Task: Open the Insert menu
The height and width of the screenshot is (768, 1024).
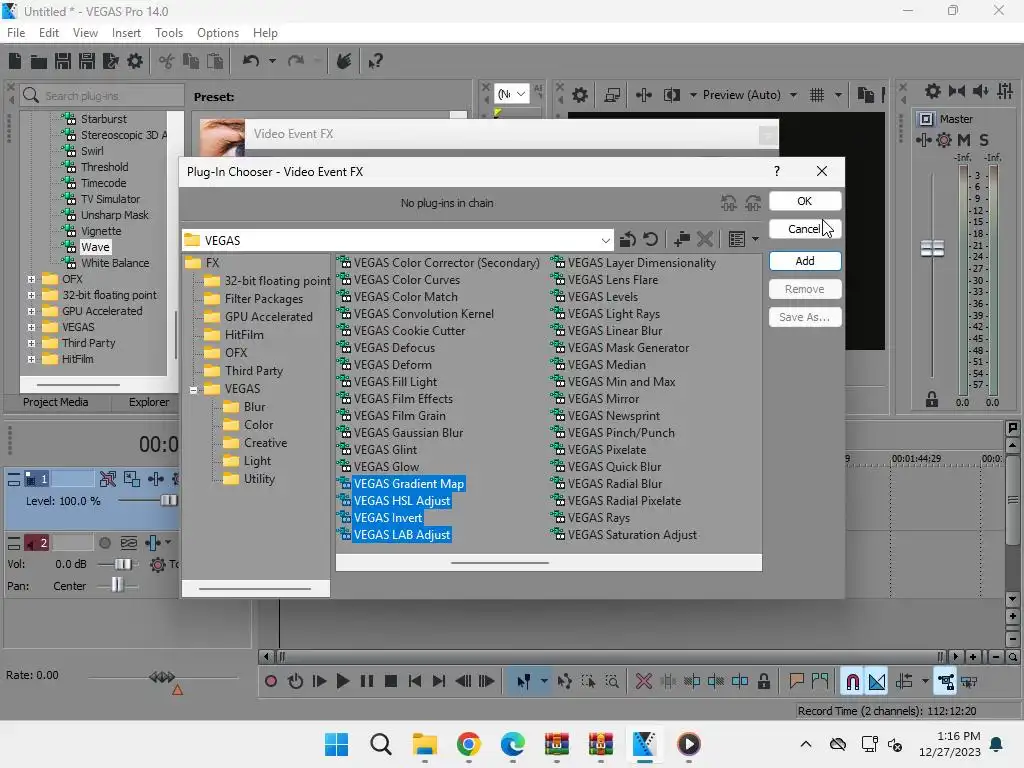Action: tap(126, 33)
